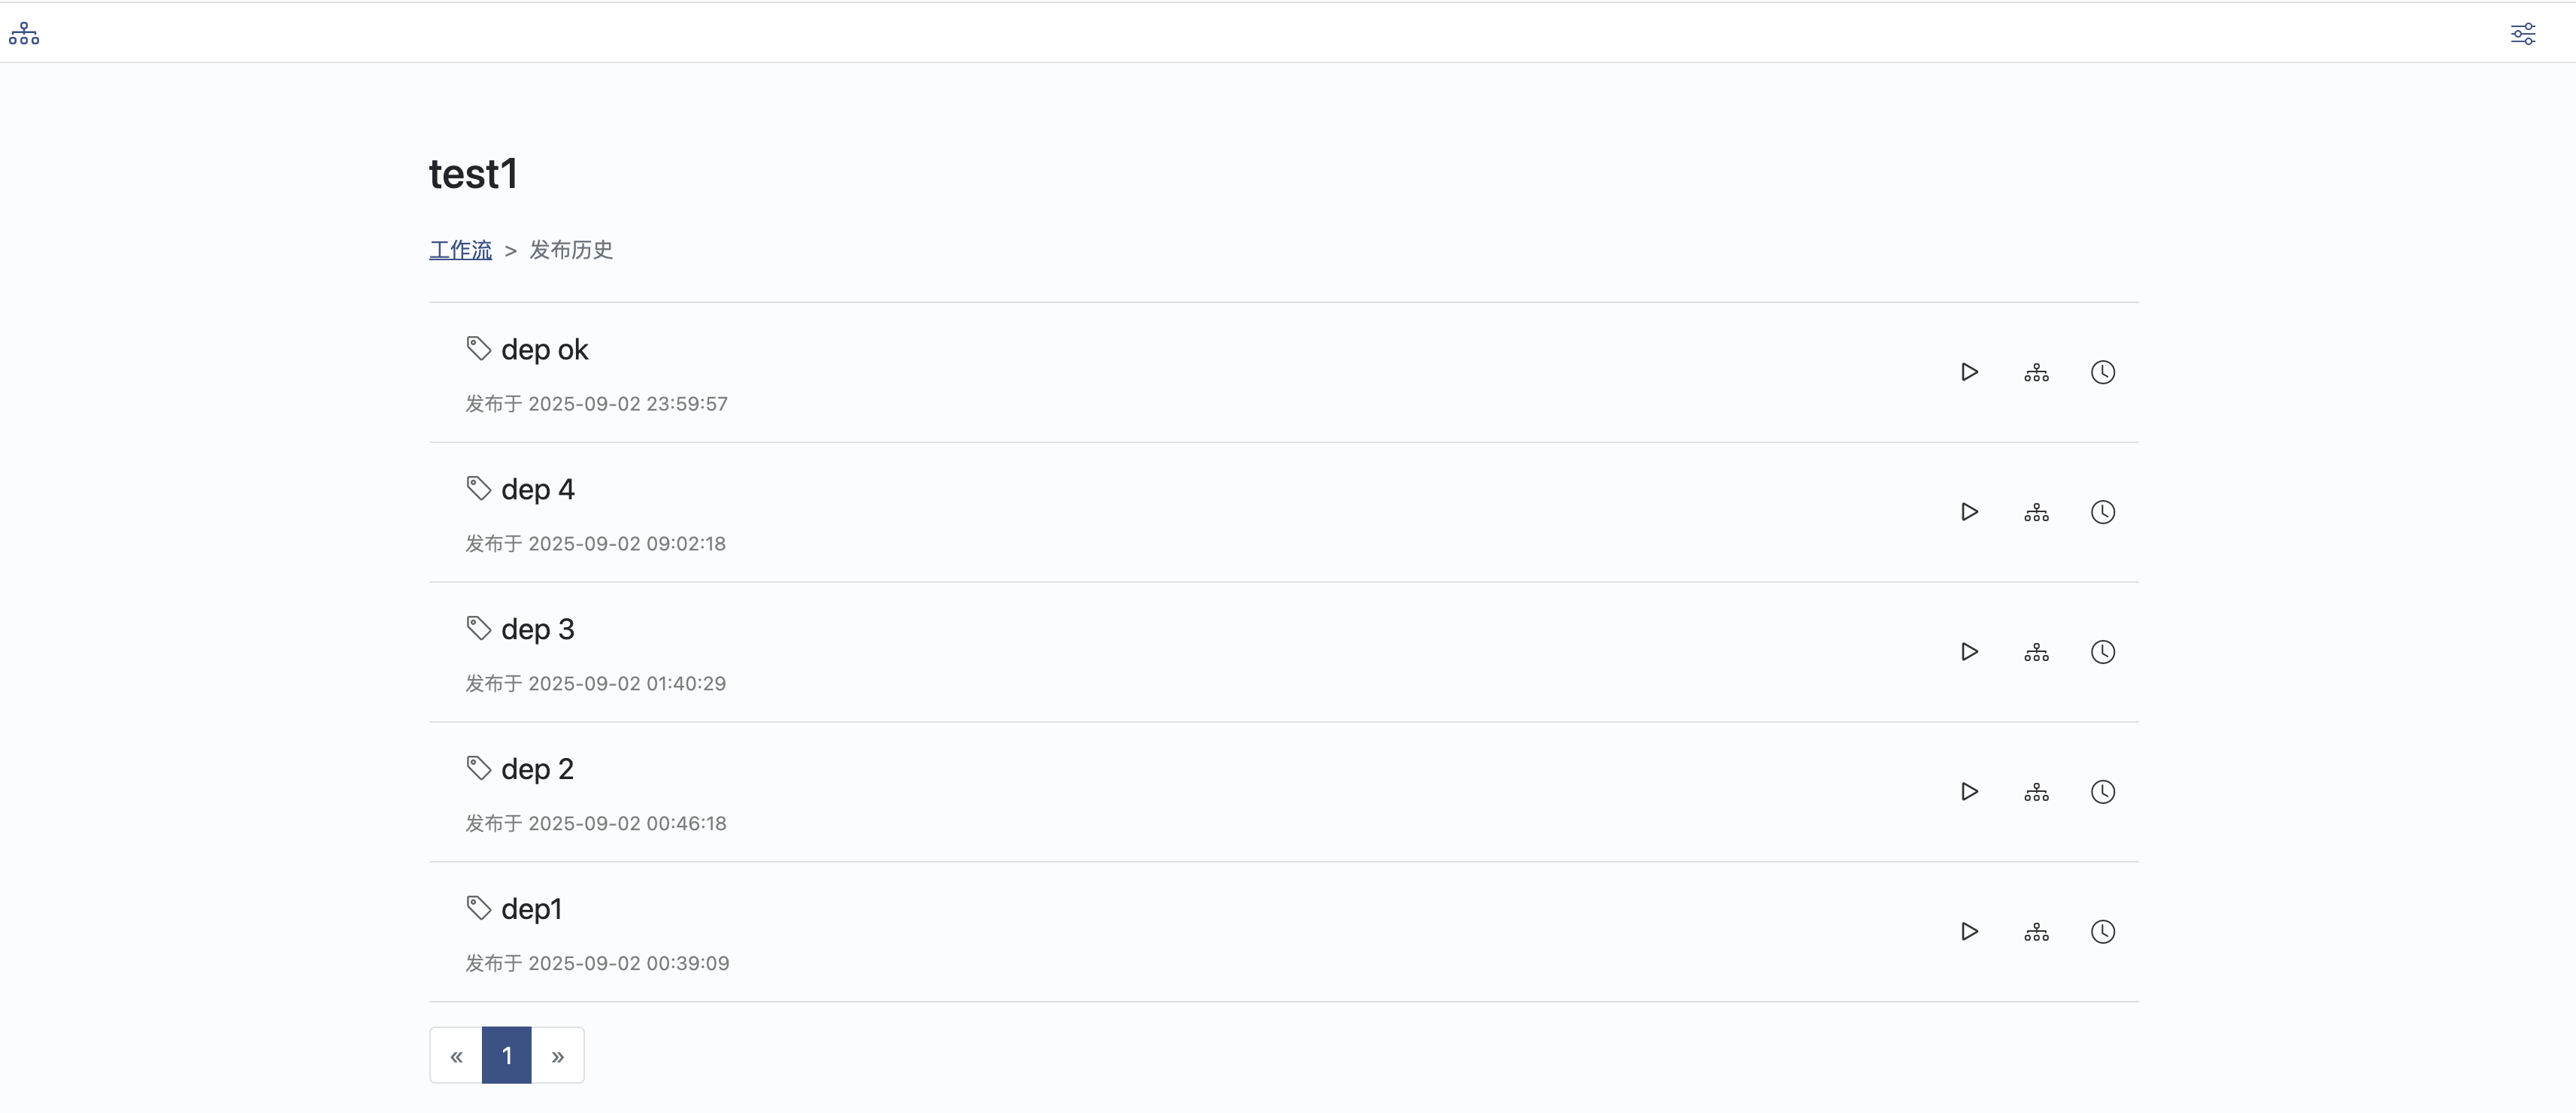The height and width of the screenshot is (1113, 2576).
Task: Go to next page with » button
Action: click(x=558, y=1056)
